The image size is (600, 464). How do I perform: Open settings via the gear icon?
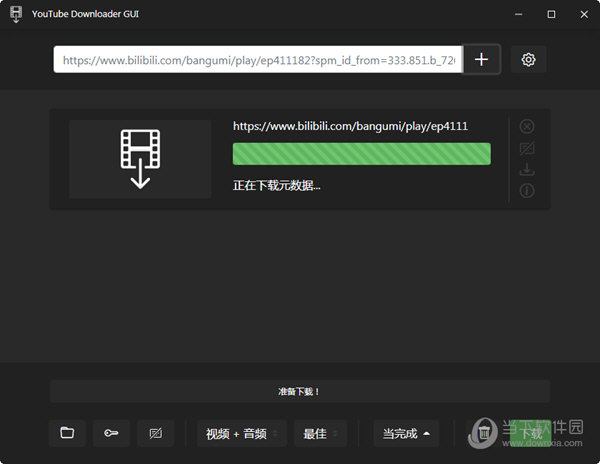coord(528,59)
